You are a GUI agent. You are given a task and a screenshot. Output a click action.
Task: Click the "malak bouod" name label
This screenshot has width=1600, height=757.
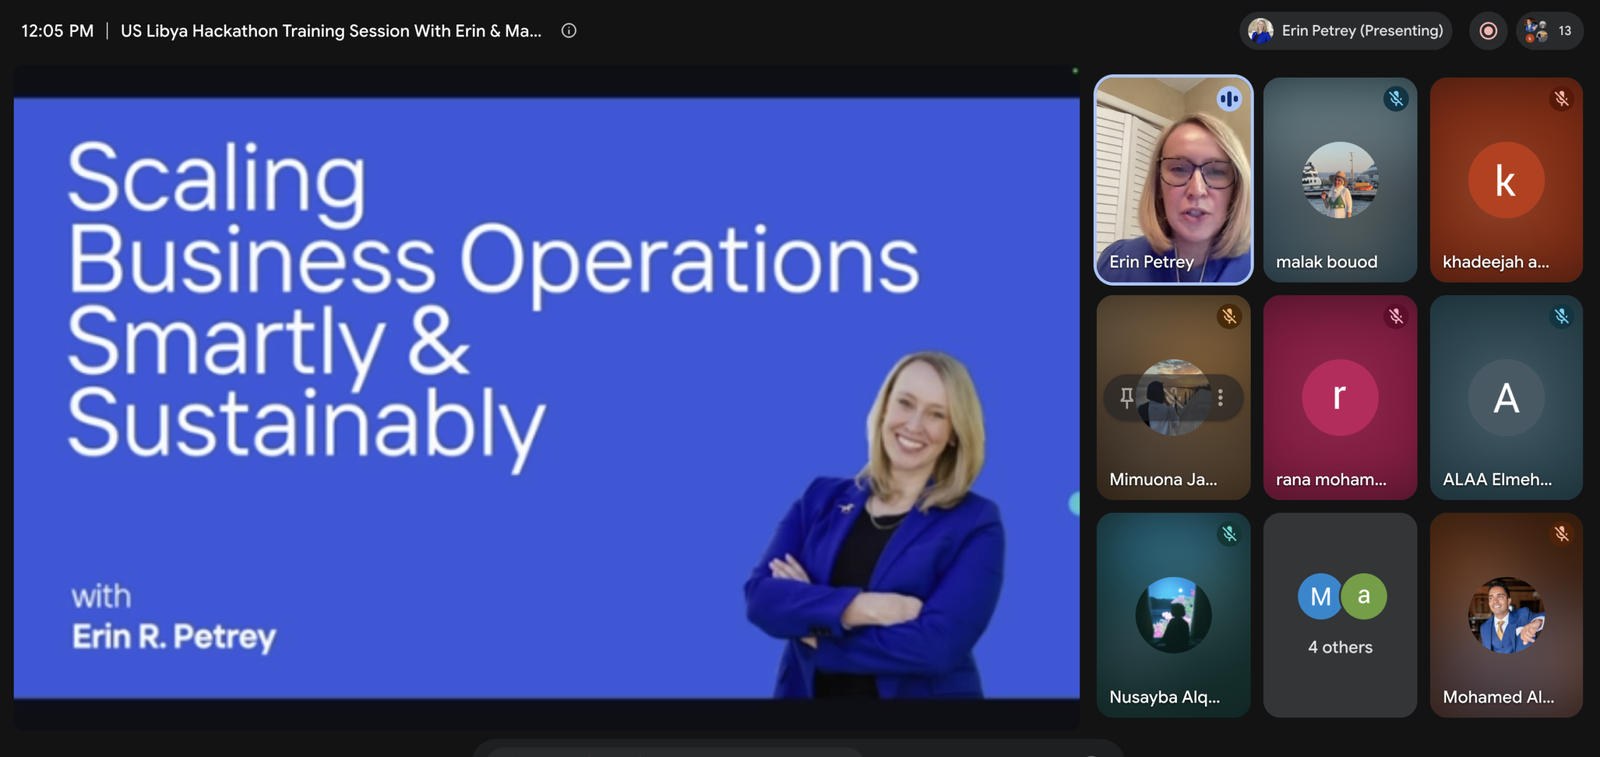[1327, 262]
